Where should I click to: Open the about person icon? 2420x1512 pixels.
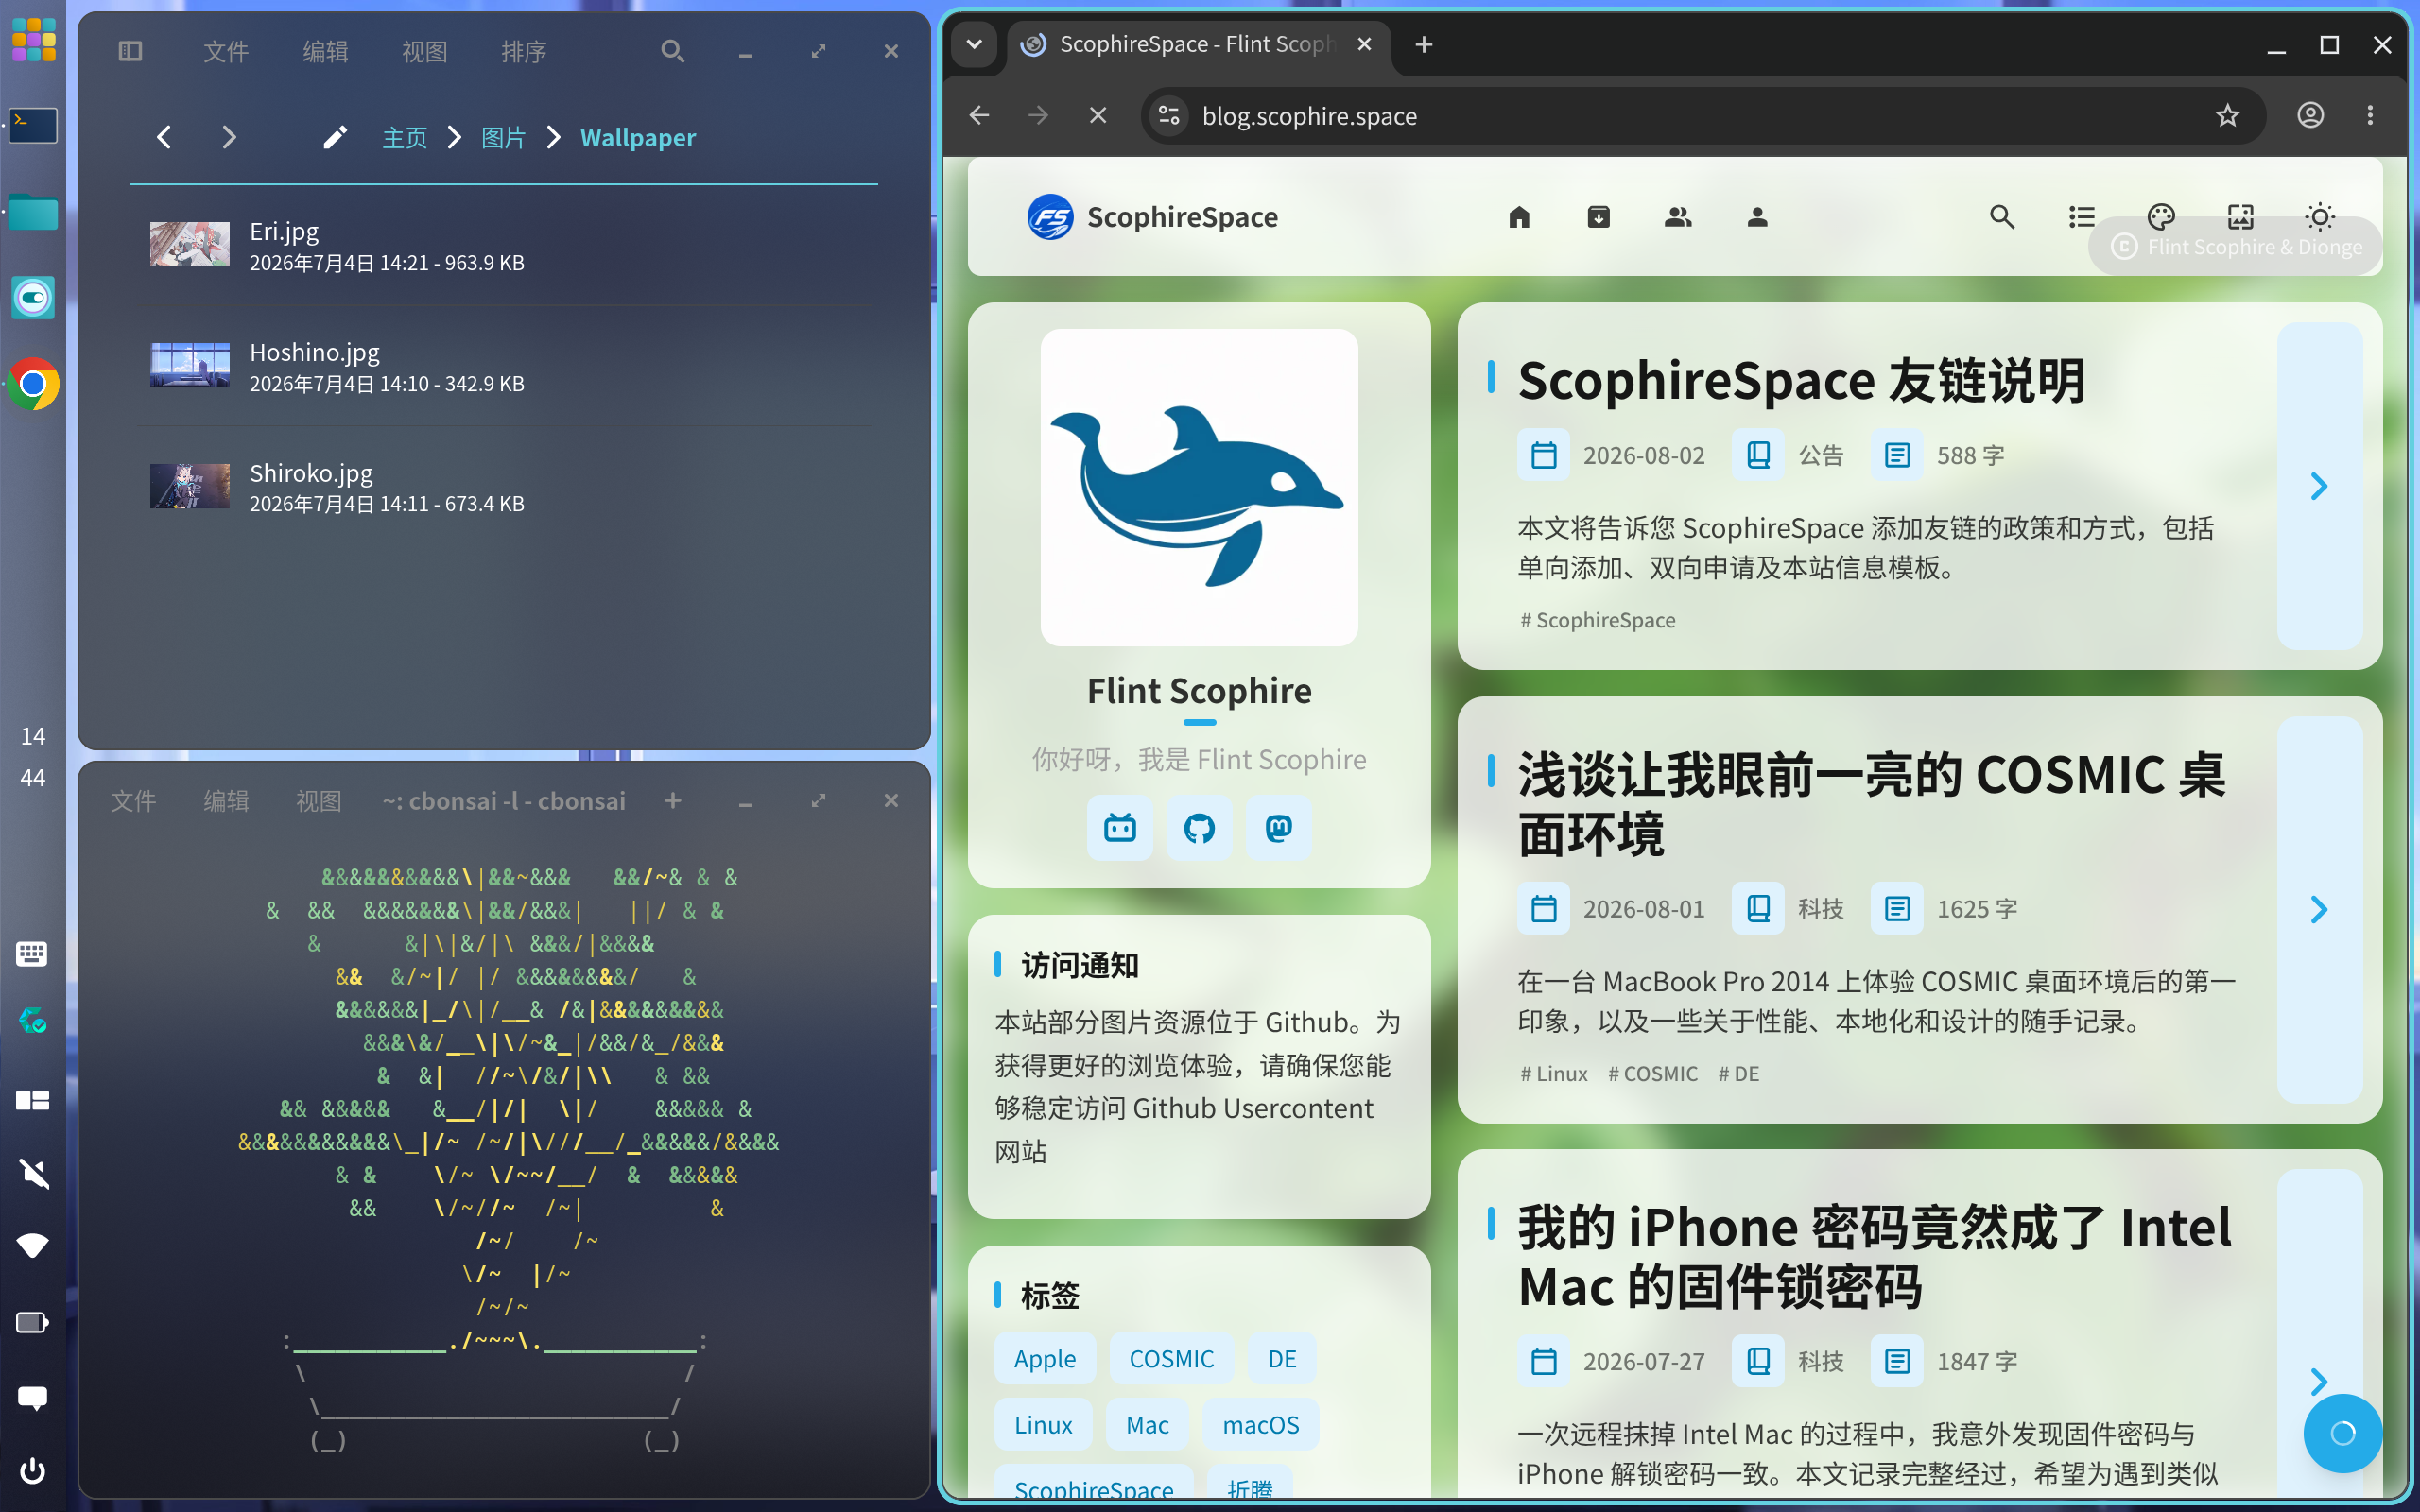[x=1757, y=217]
